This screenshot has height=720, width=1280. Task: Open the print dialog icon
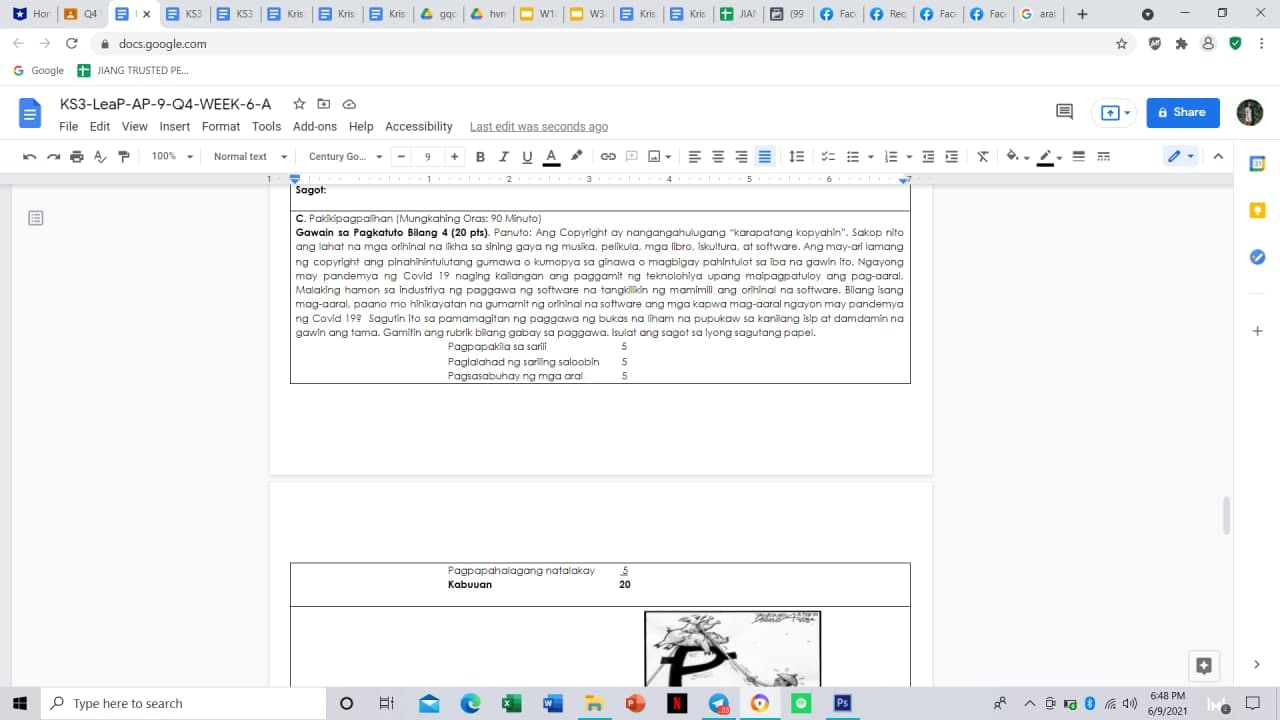click(x=77, y=156)
